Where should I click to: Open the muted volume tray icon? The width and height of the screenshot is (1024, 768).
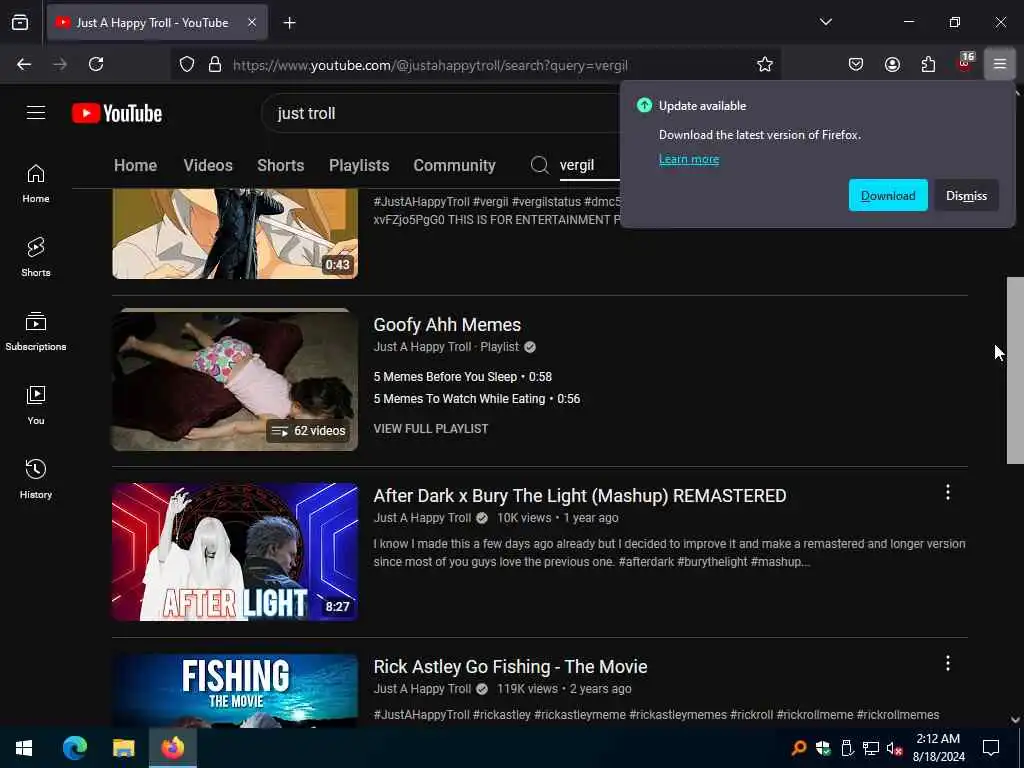[x=894, y=748]
